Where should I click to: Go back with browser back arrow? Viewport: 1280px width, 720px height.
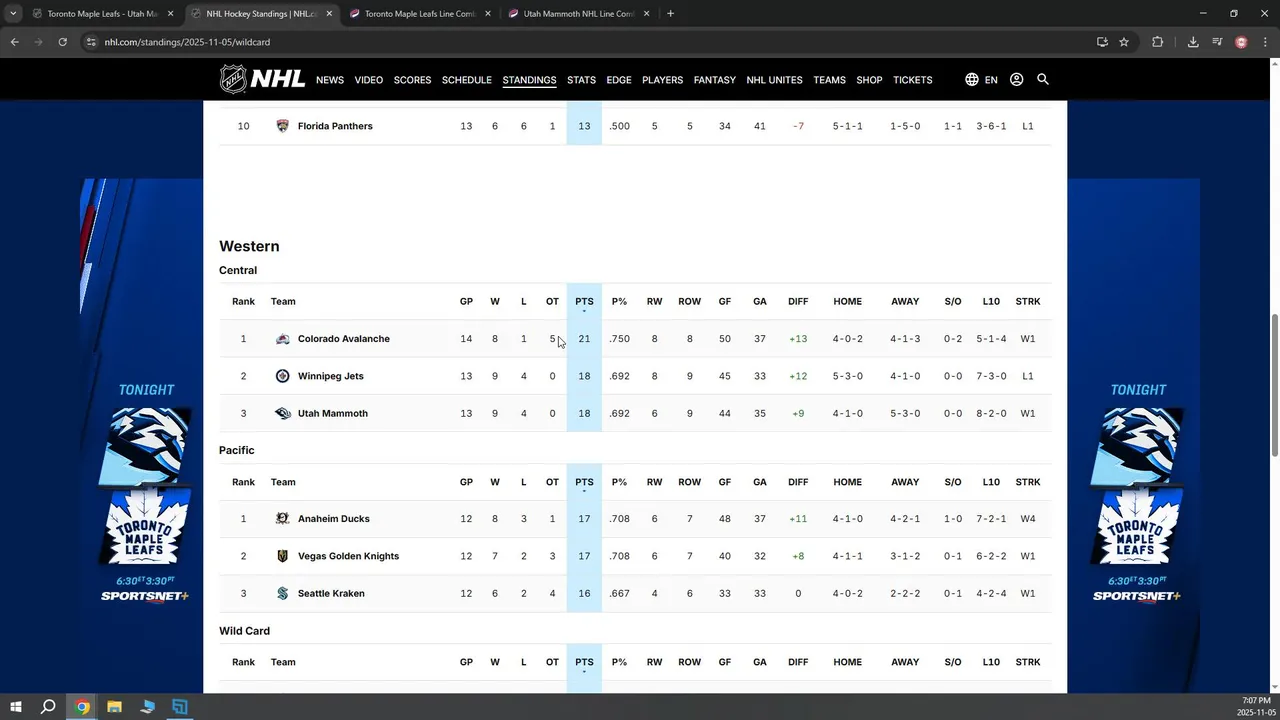[x=14, y=42]
